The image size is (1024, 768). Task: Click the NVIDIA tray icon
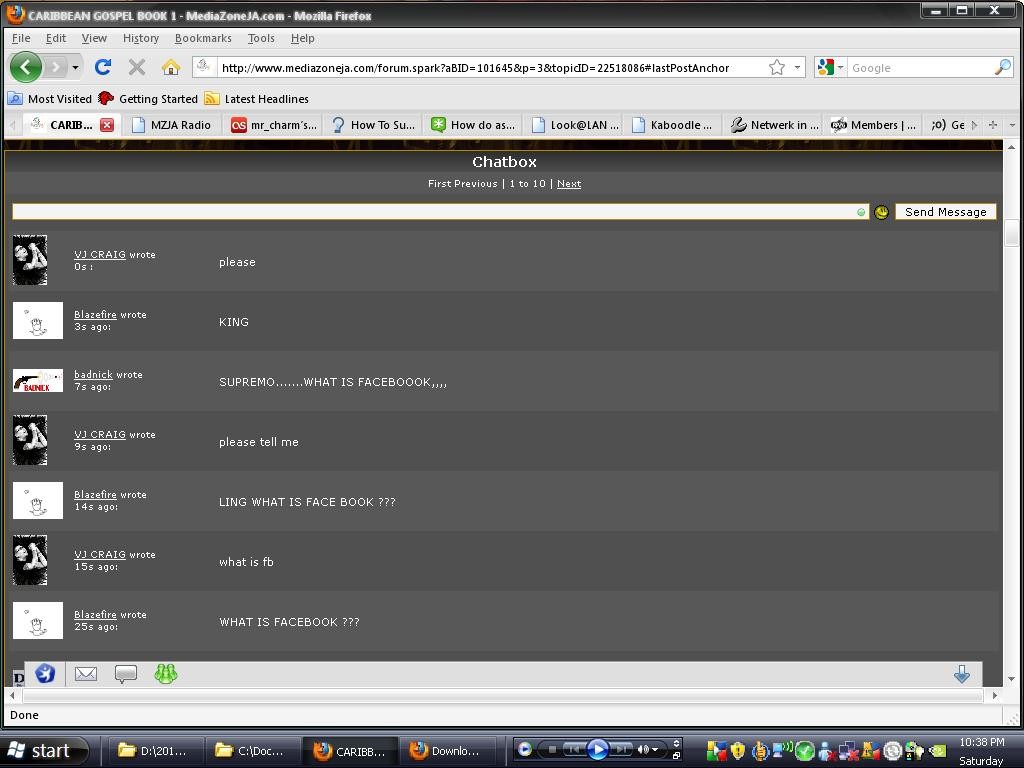click(937, 751)
